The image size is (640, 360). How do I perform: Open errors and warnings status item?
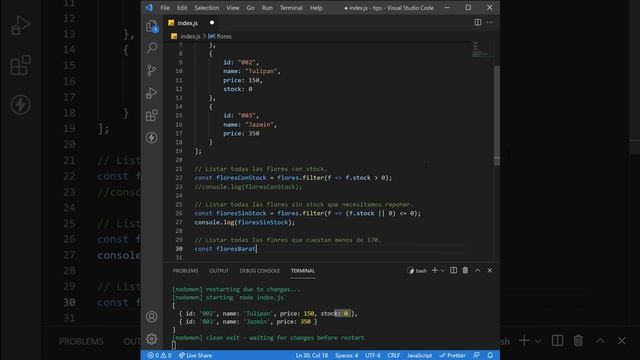point(160,356)
